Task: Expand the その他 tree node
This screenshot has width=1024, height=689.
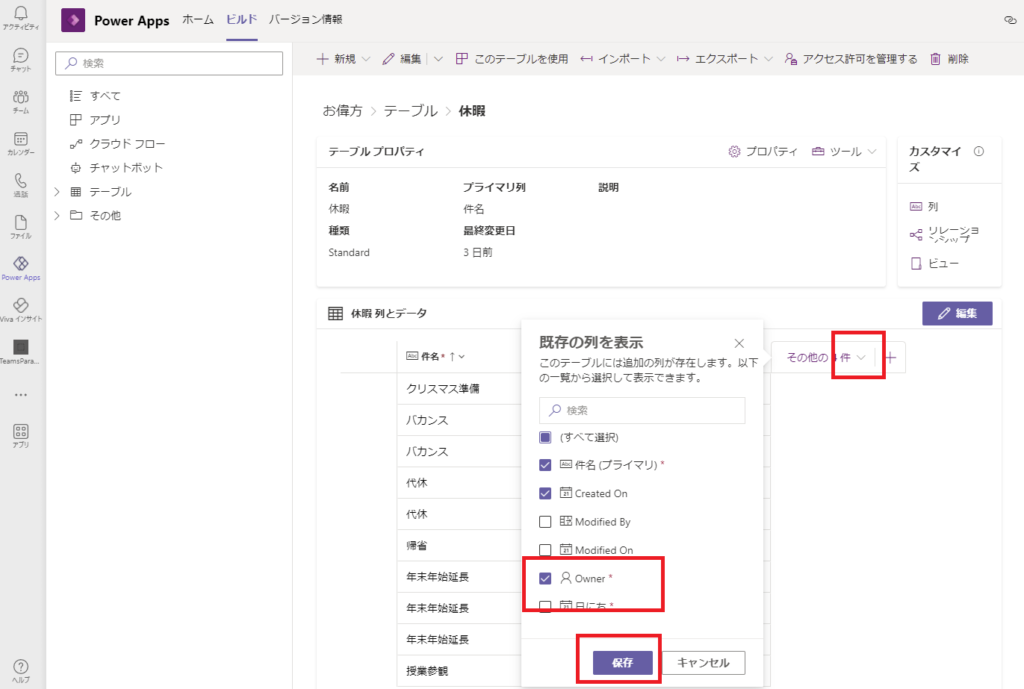Action: (x=57, y=216)
